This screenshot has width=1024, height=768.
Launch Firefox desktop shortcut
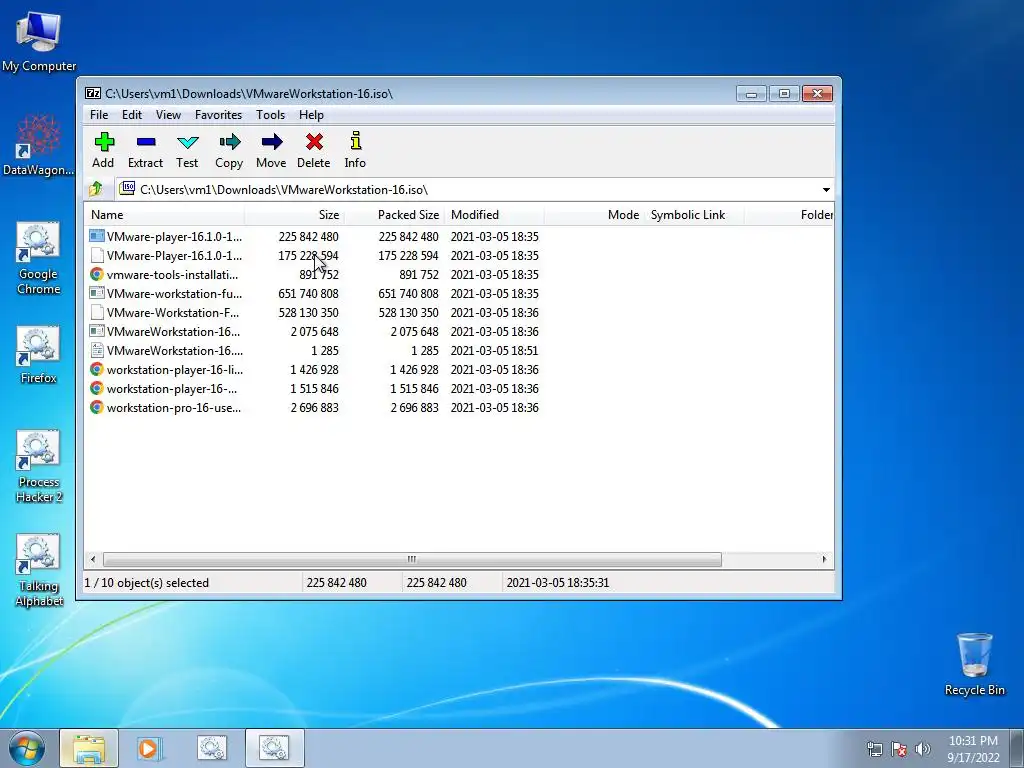39,355
